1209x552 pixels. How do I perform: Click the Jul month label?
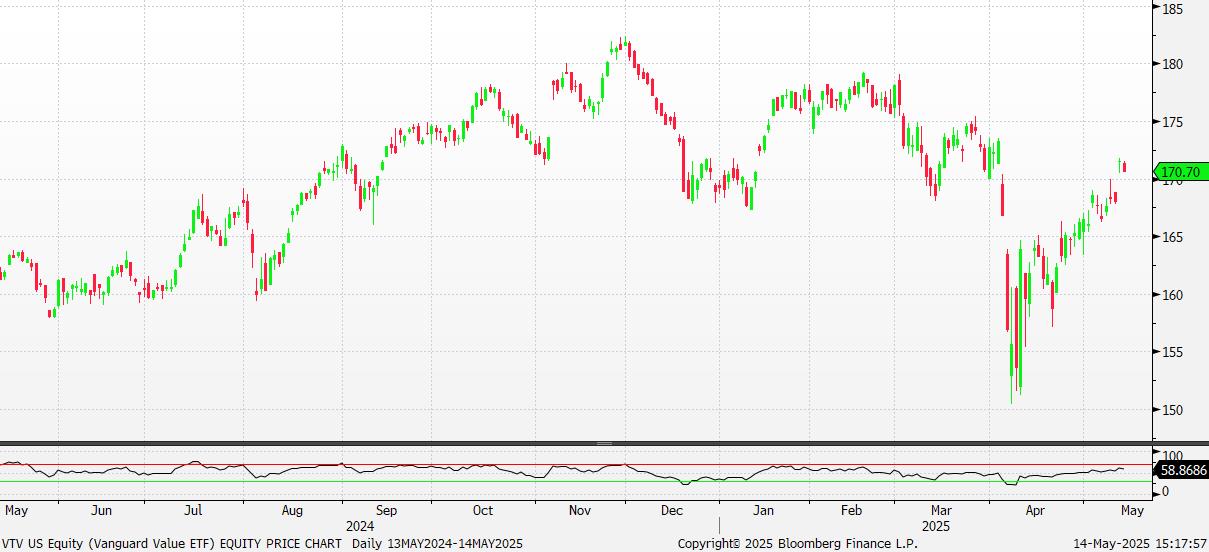[194, 510]
